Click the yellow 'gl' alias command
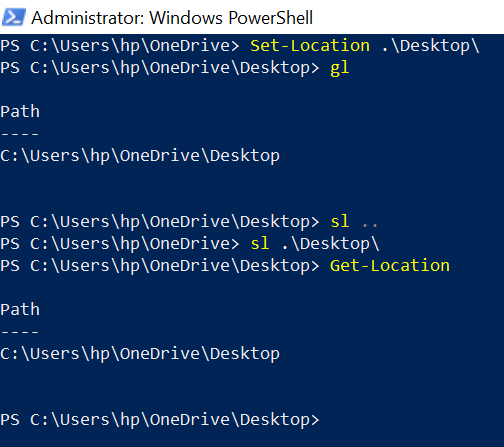This screenshot has width=504, height=447. pyautogui.click(x=339, y=69)
